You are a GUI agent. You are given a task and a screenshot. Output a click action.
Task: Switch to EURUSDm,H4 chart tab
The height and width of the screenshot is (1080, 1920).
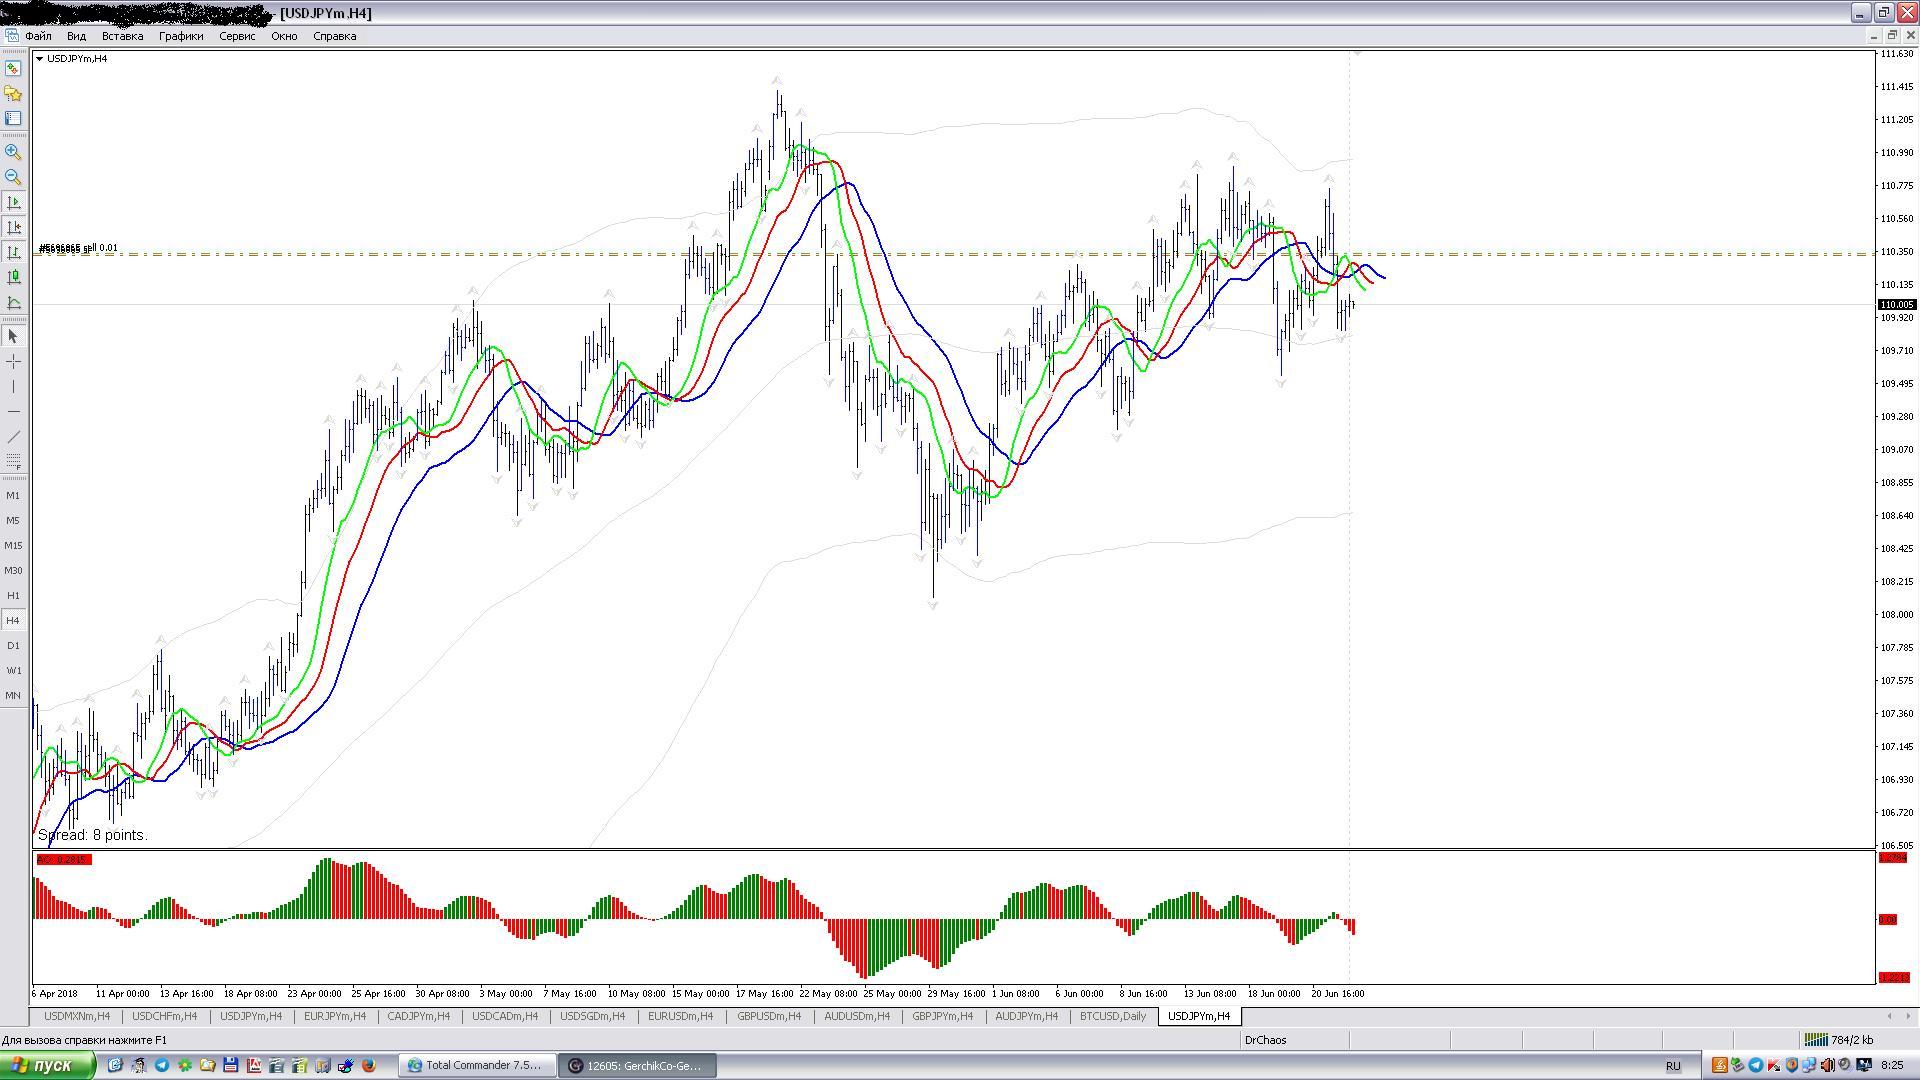point(680,1016)
